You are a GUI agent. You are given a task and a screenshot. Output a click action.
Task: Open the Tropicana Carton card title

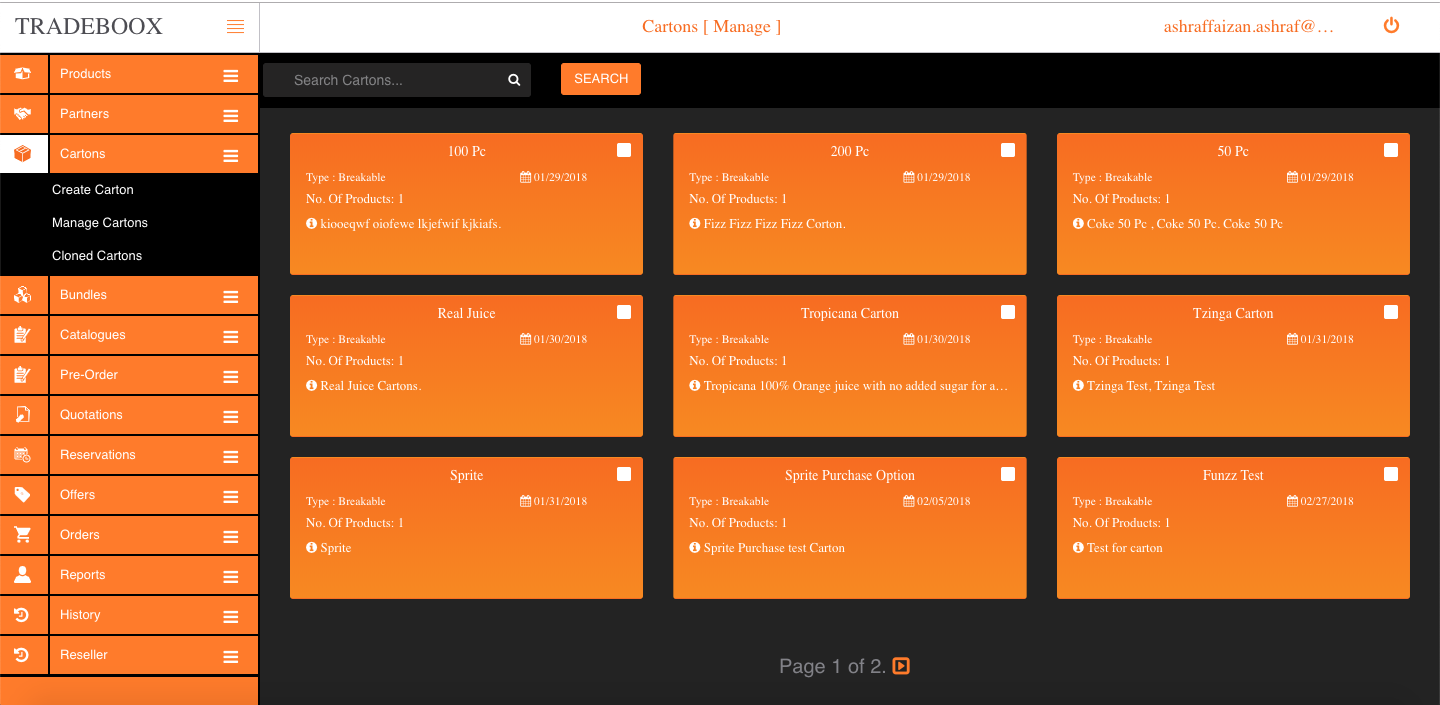coord(850,313)
